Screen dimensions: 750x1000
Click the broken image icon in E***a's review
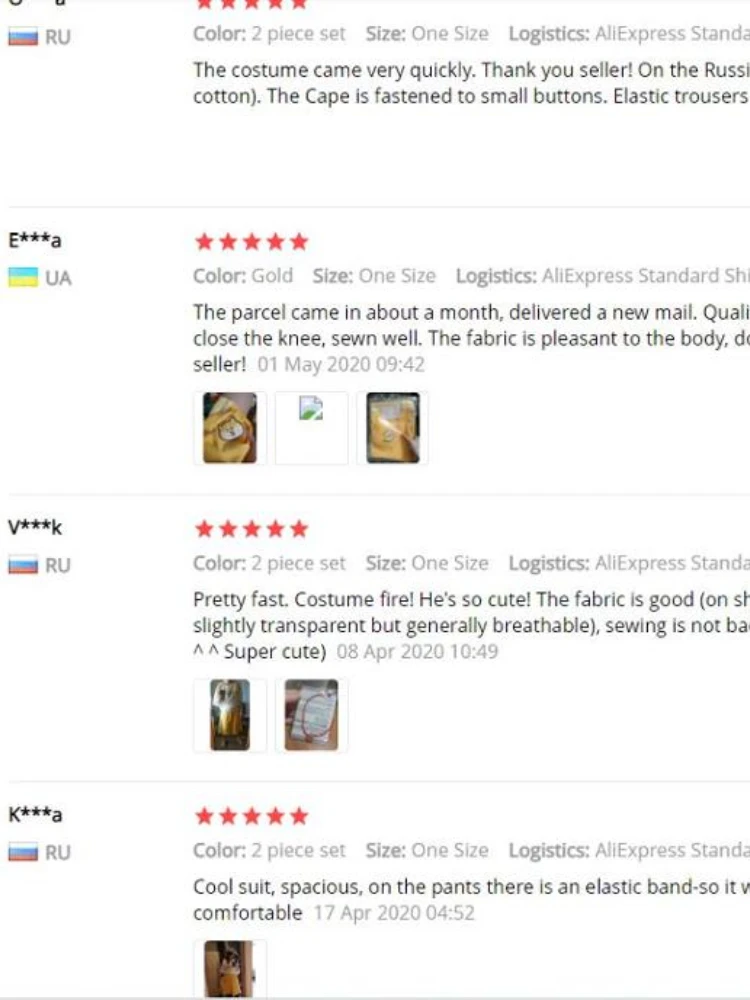coord(312,410)
